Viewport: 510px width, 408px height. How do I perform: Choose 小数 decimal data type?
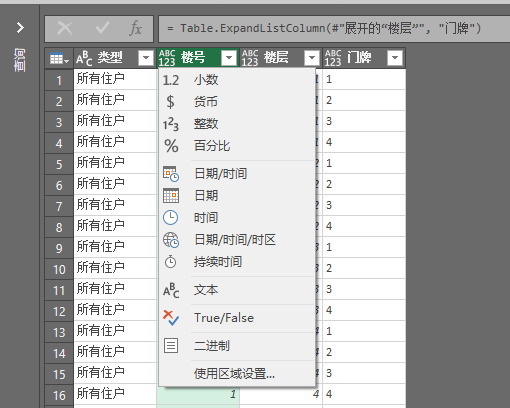pos(237,80)
